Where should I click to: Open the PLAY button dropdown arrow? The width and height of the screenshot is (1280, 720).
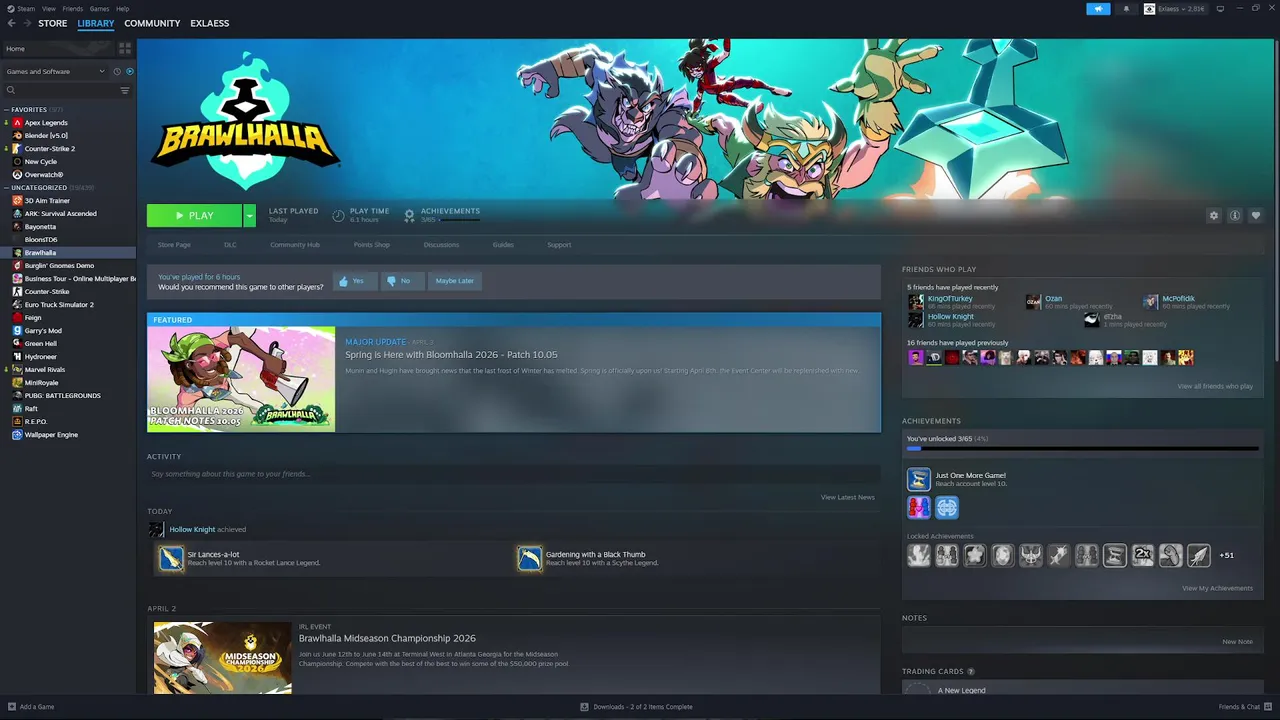249,215
